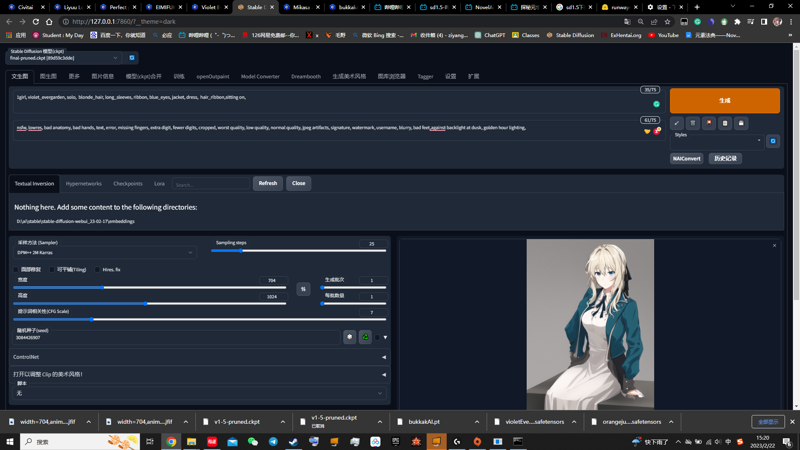The image size is (800, 450).
Task: Enable the 面部修复 face restore checkbox
Action: pos(16,269)
